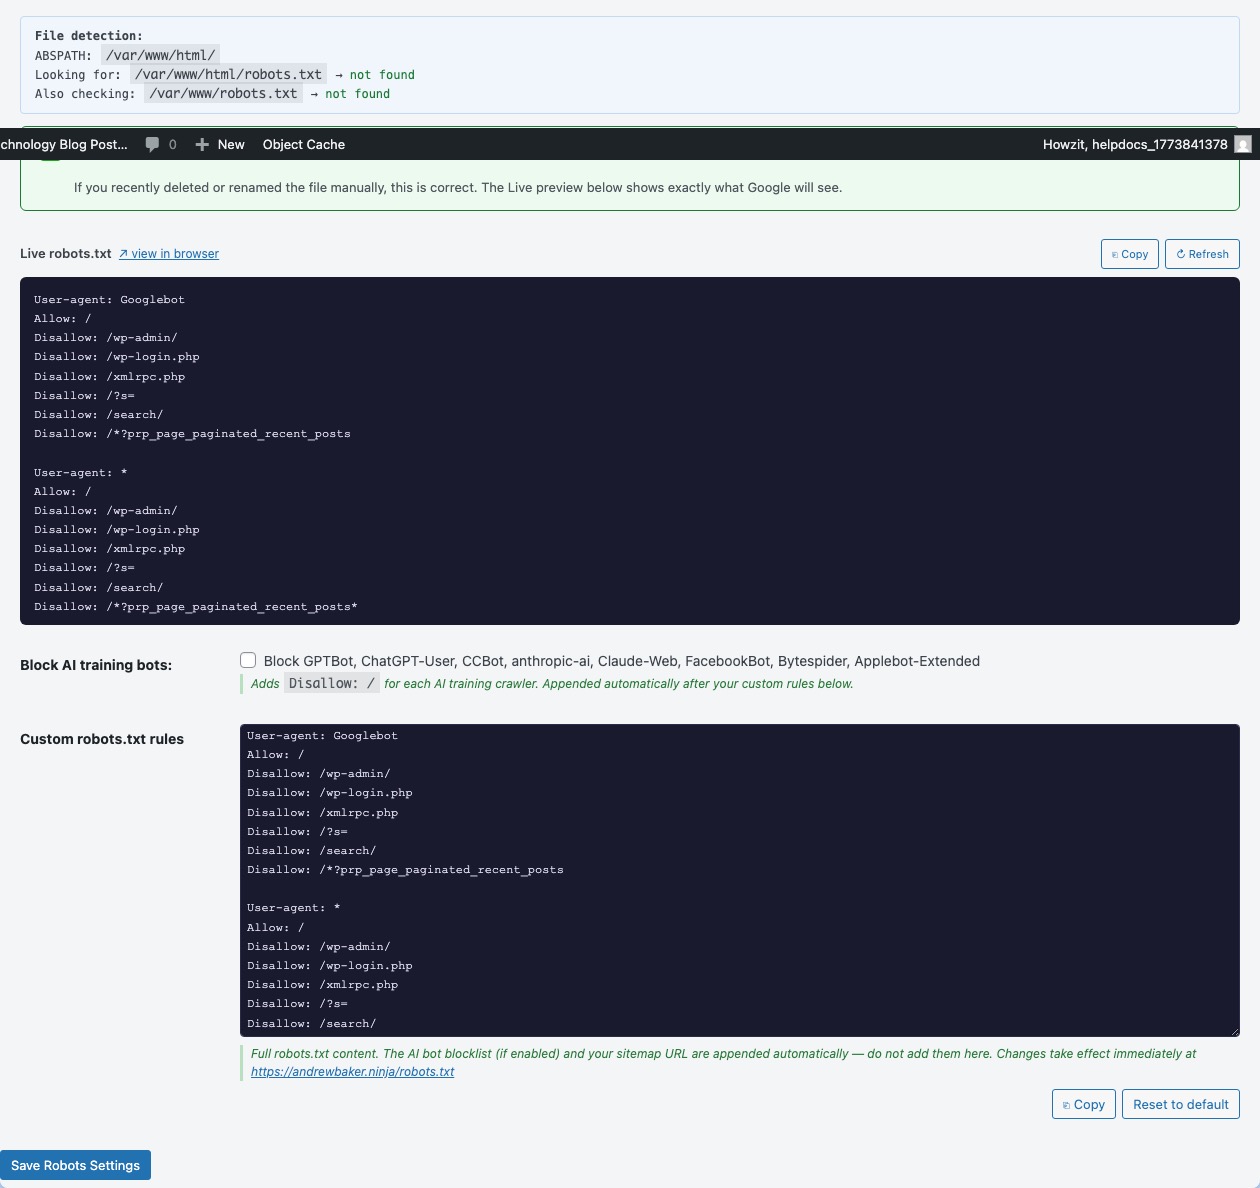Viewport: 1260px width, 1188px height.
Task: Open the Object Cache menu in the admin bar
Action: (303, 144)
